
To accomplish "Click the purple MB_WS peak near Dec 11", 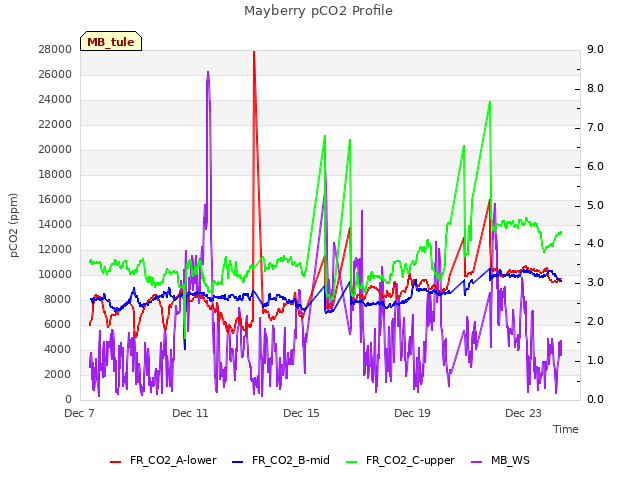I will click(208, 73).
